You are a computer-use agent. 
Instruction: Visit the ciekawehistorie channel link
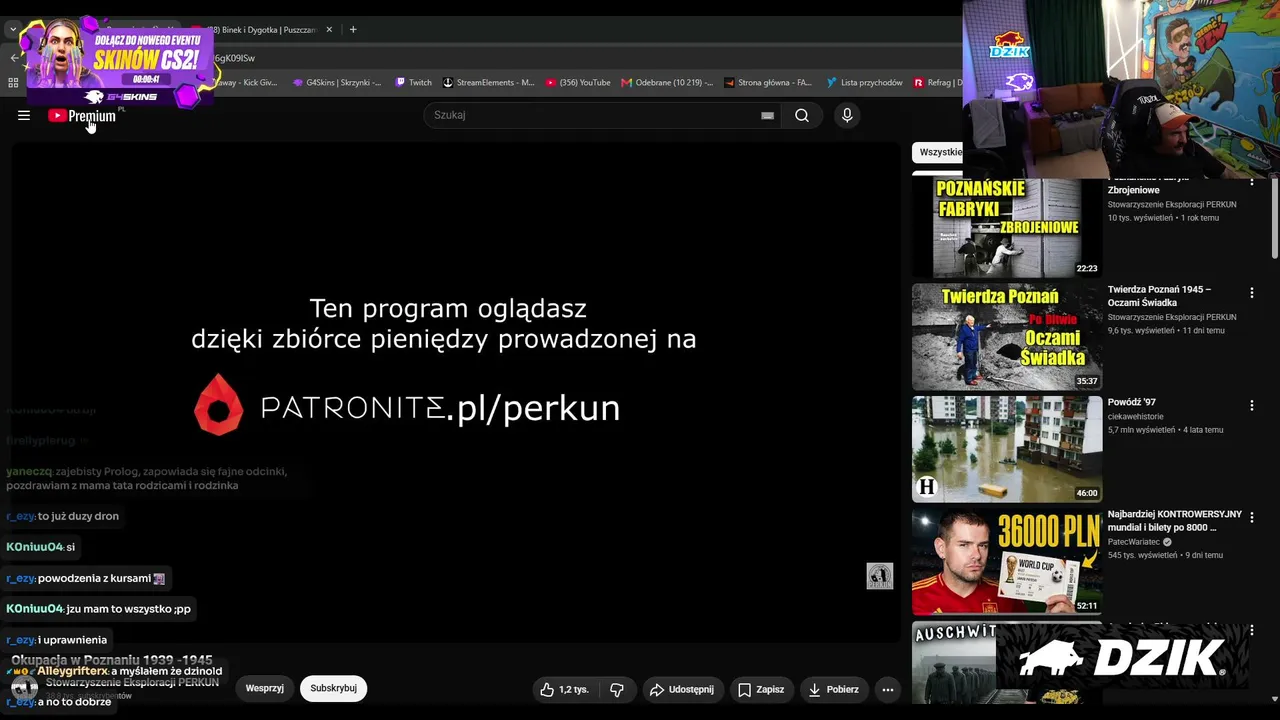(x=1135, y=417)
